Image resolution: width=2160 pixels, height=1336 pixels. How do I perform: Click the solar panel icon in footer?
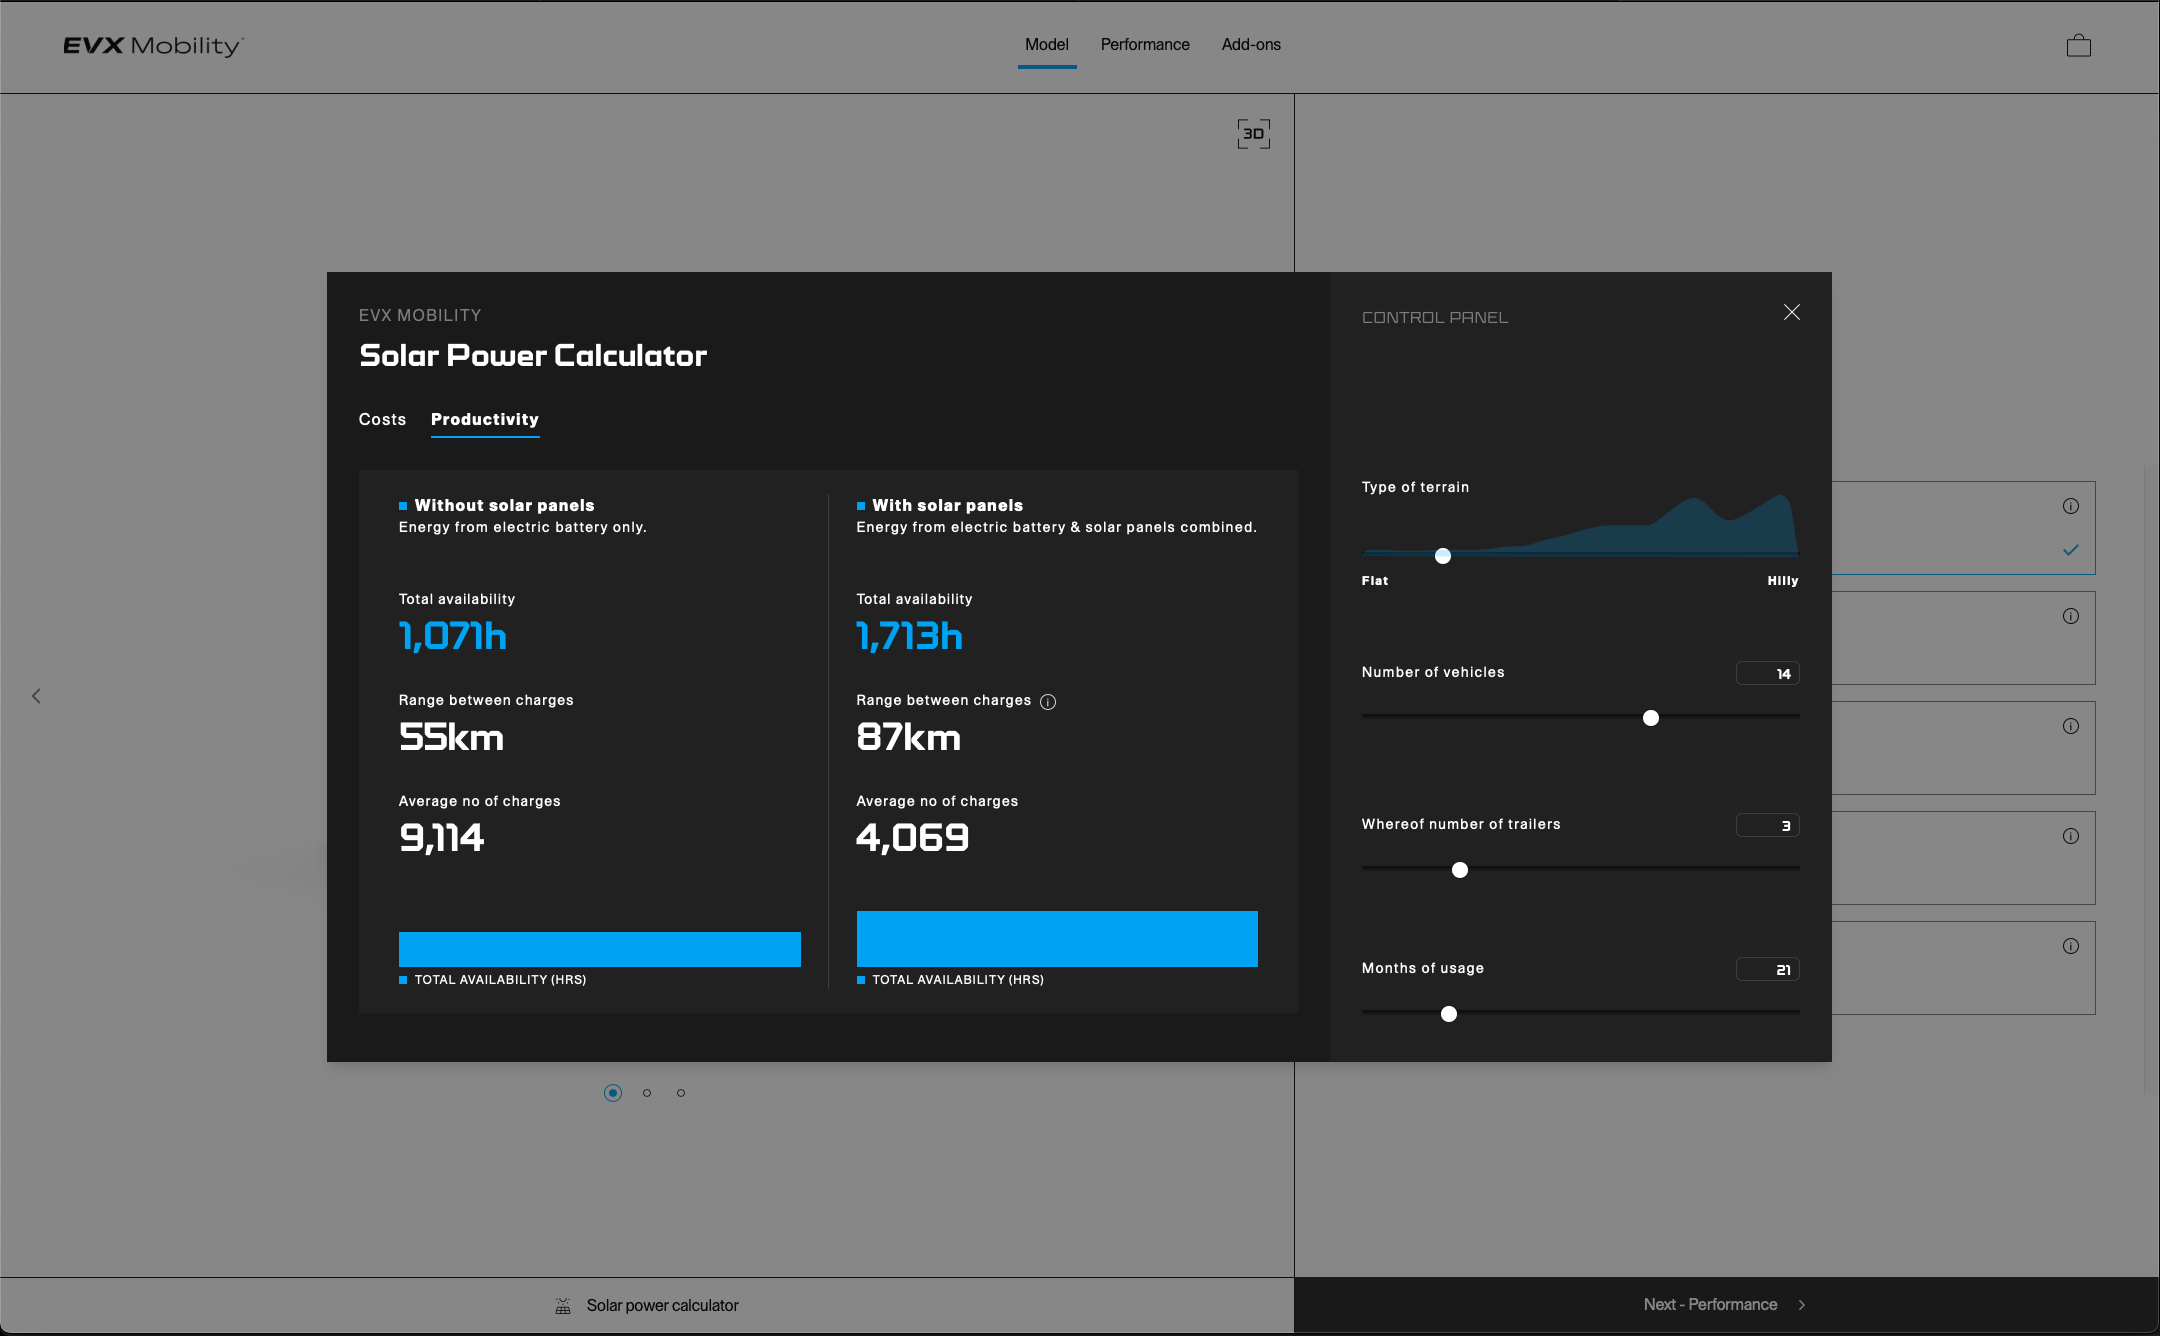coord(563,1306)
